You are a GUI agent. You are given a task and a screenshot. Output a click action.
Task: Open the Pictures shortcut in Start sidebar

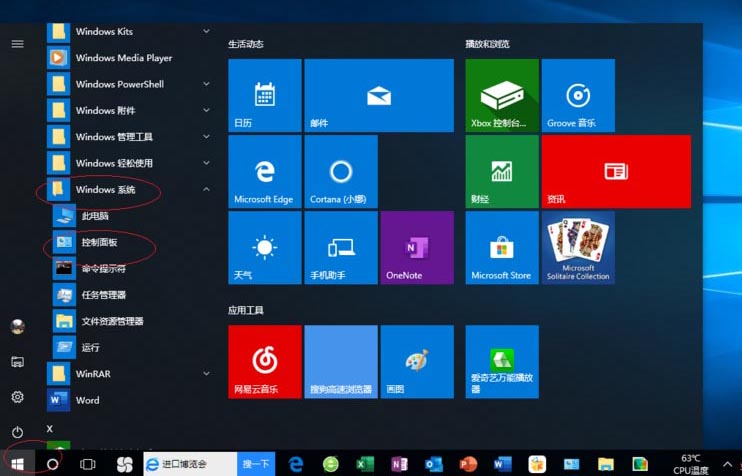tap(18, 362)
